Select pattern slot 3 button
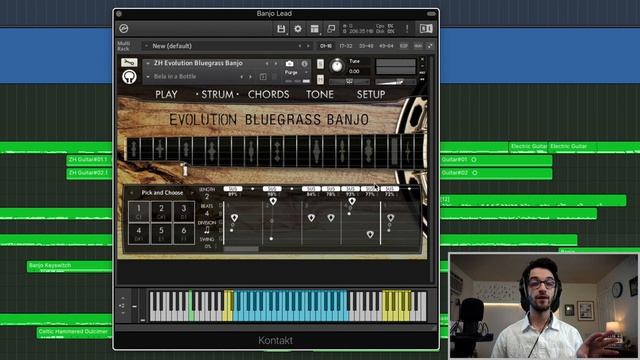The height and width of the screenshot is (360, 640). coord(184,211)
